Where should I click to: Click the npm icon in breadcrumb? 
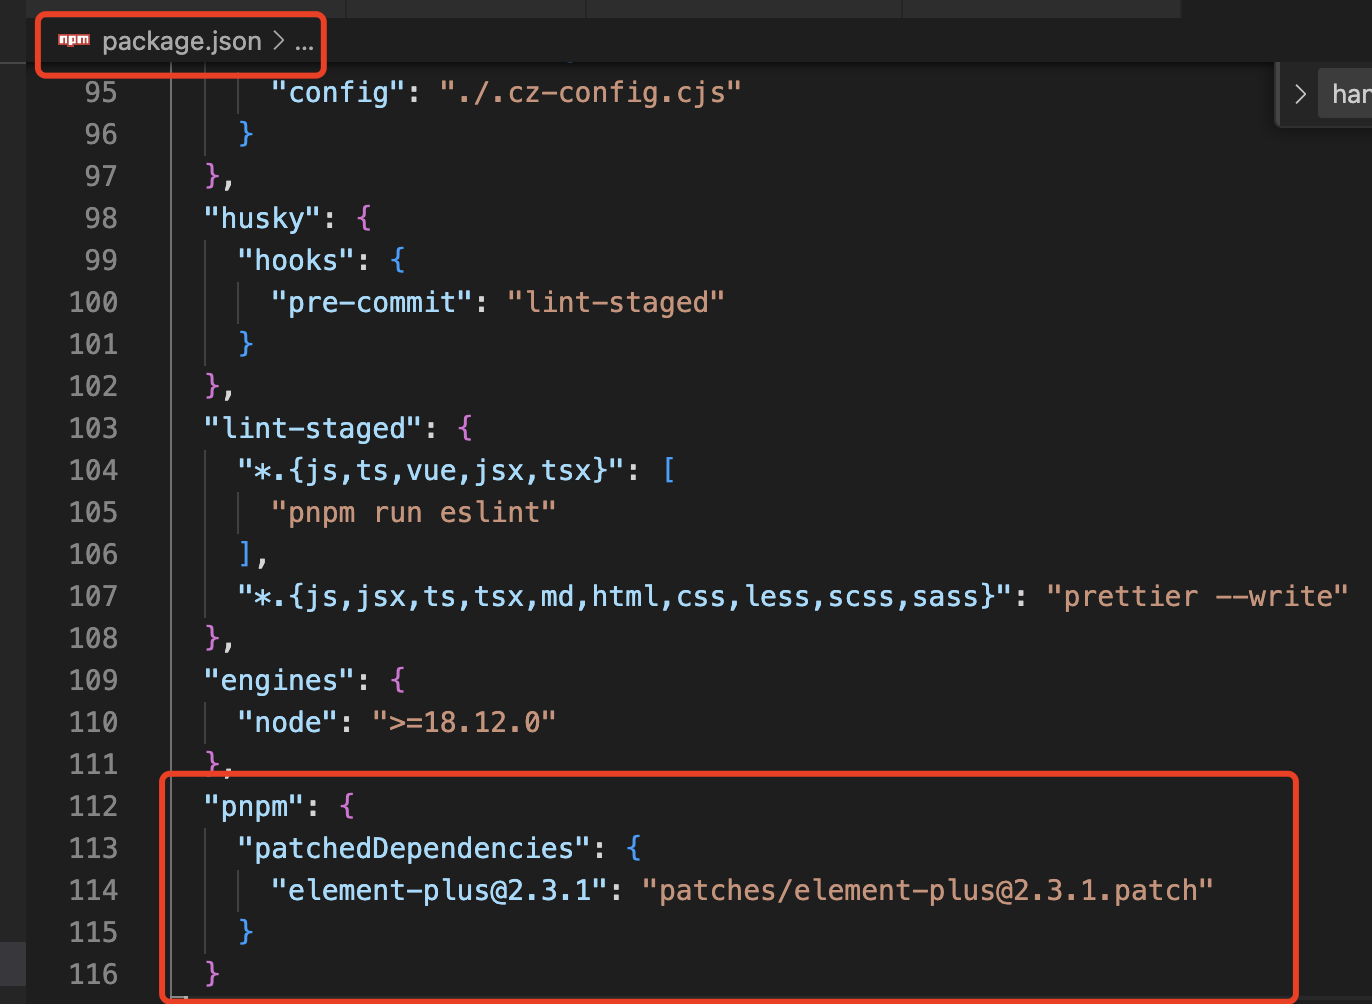pos(74,41)
